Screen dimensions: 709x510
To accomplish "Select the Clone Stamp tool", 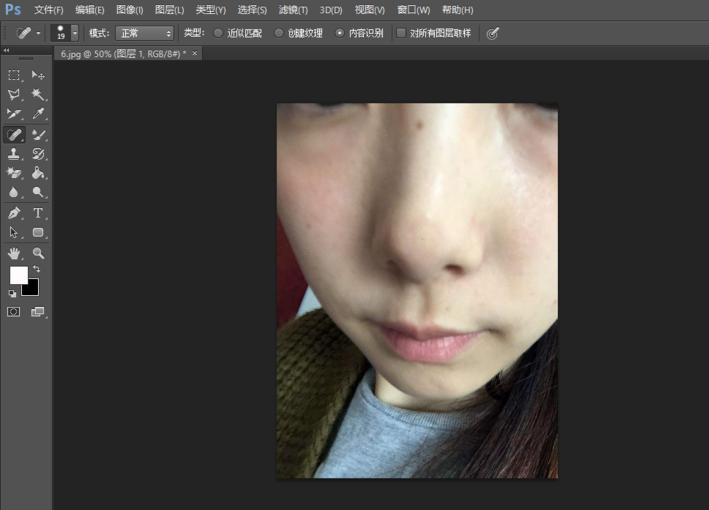I will pos(14,154).
